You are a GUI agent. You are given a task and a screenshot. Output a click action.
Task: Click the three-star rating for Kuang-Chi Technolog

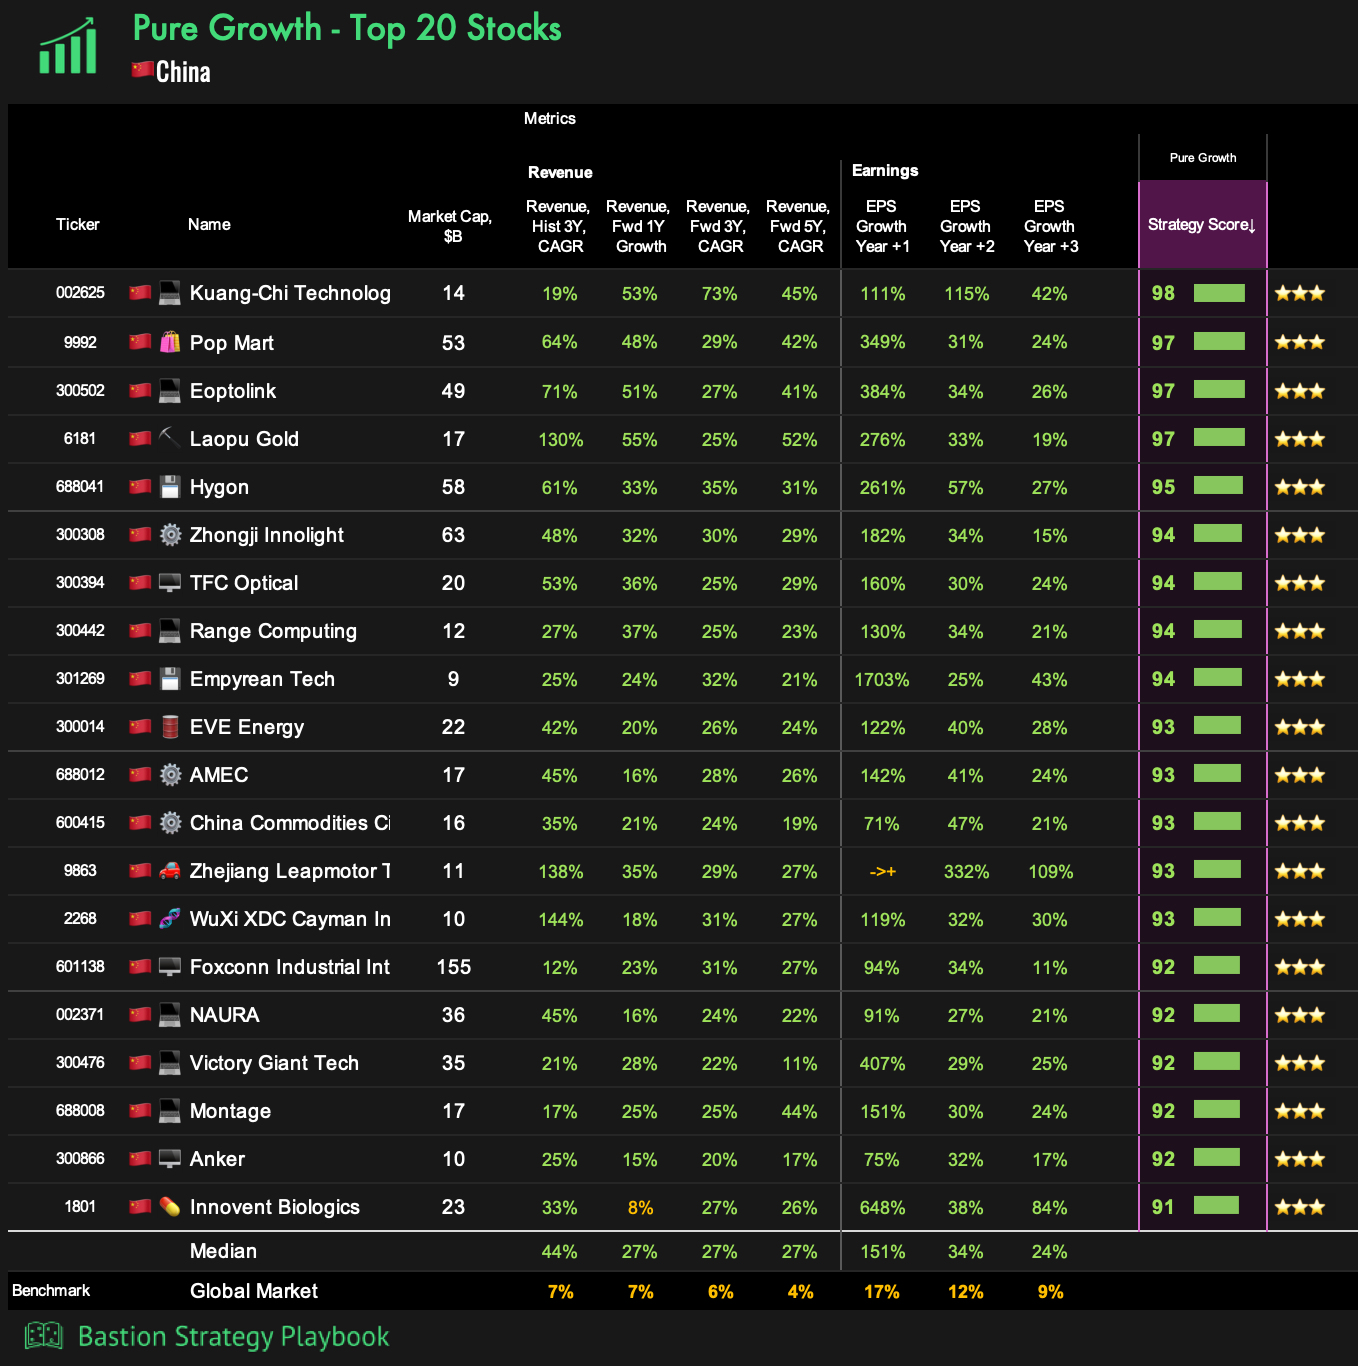coord(1300,293)
